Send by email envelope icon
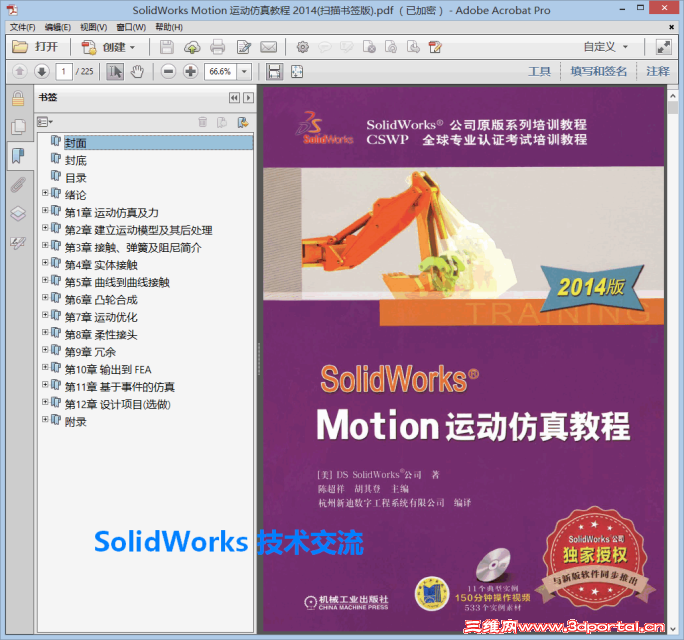This screenshot has width=684, height=640. [268, 47]
